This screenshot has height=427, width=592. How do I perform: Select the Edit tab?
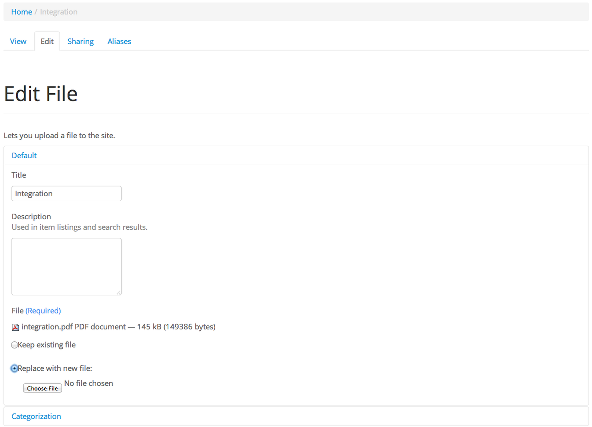point(47,41)
